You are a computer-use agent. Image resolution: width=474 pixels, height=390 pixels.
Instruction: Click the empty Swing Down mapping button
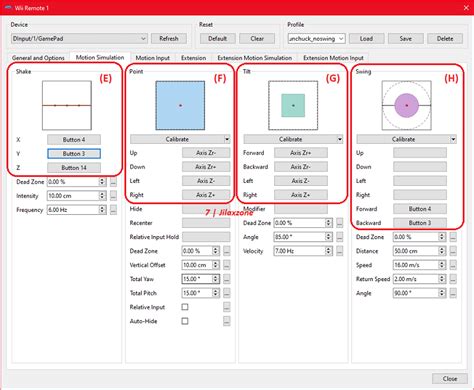[x=420, y=167]
